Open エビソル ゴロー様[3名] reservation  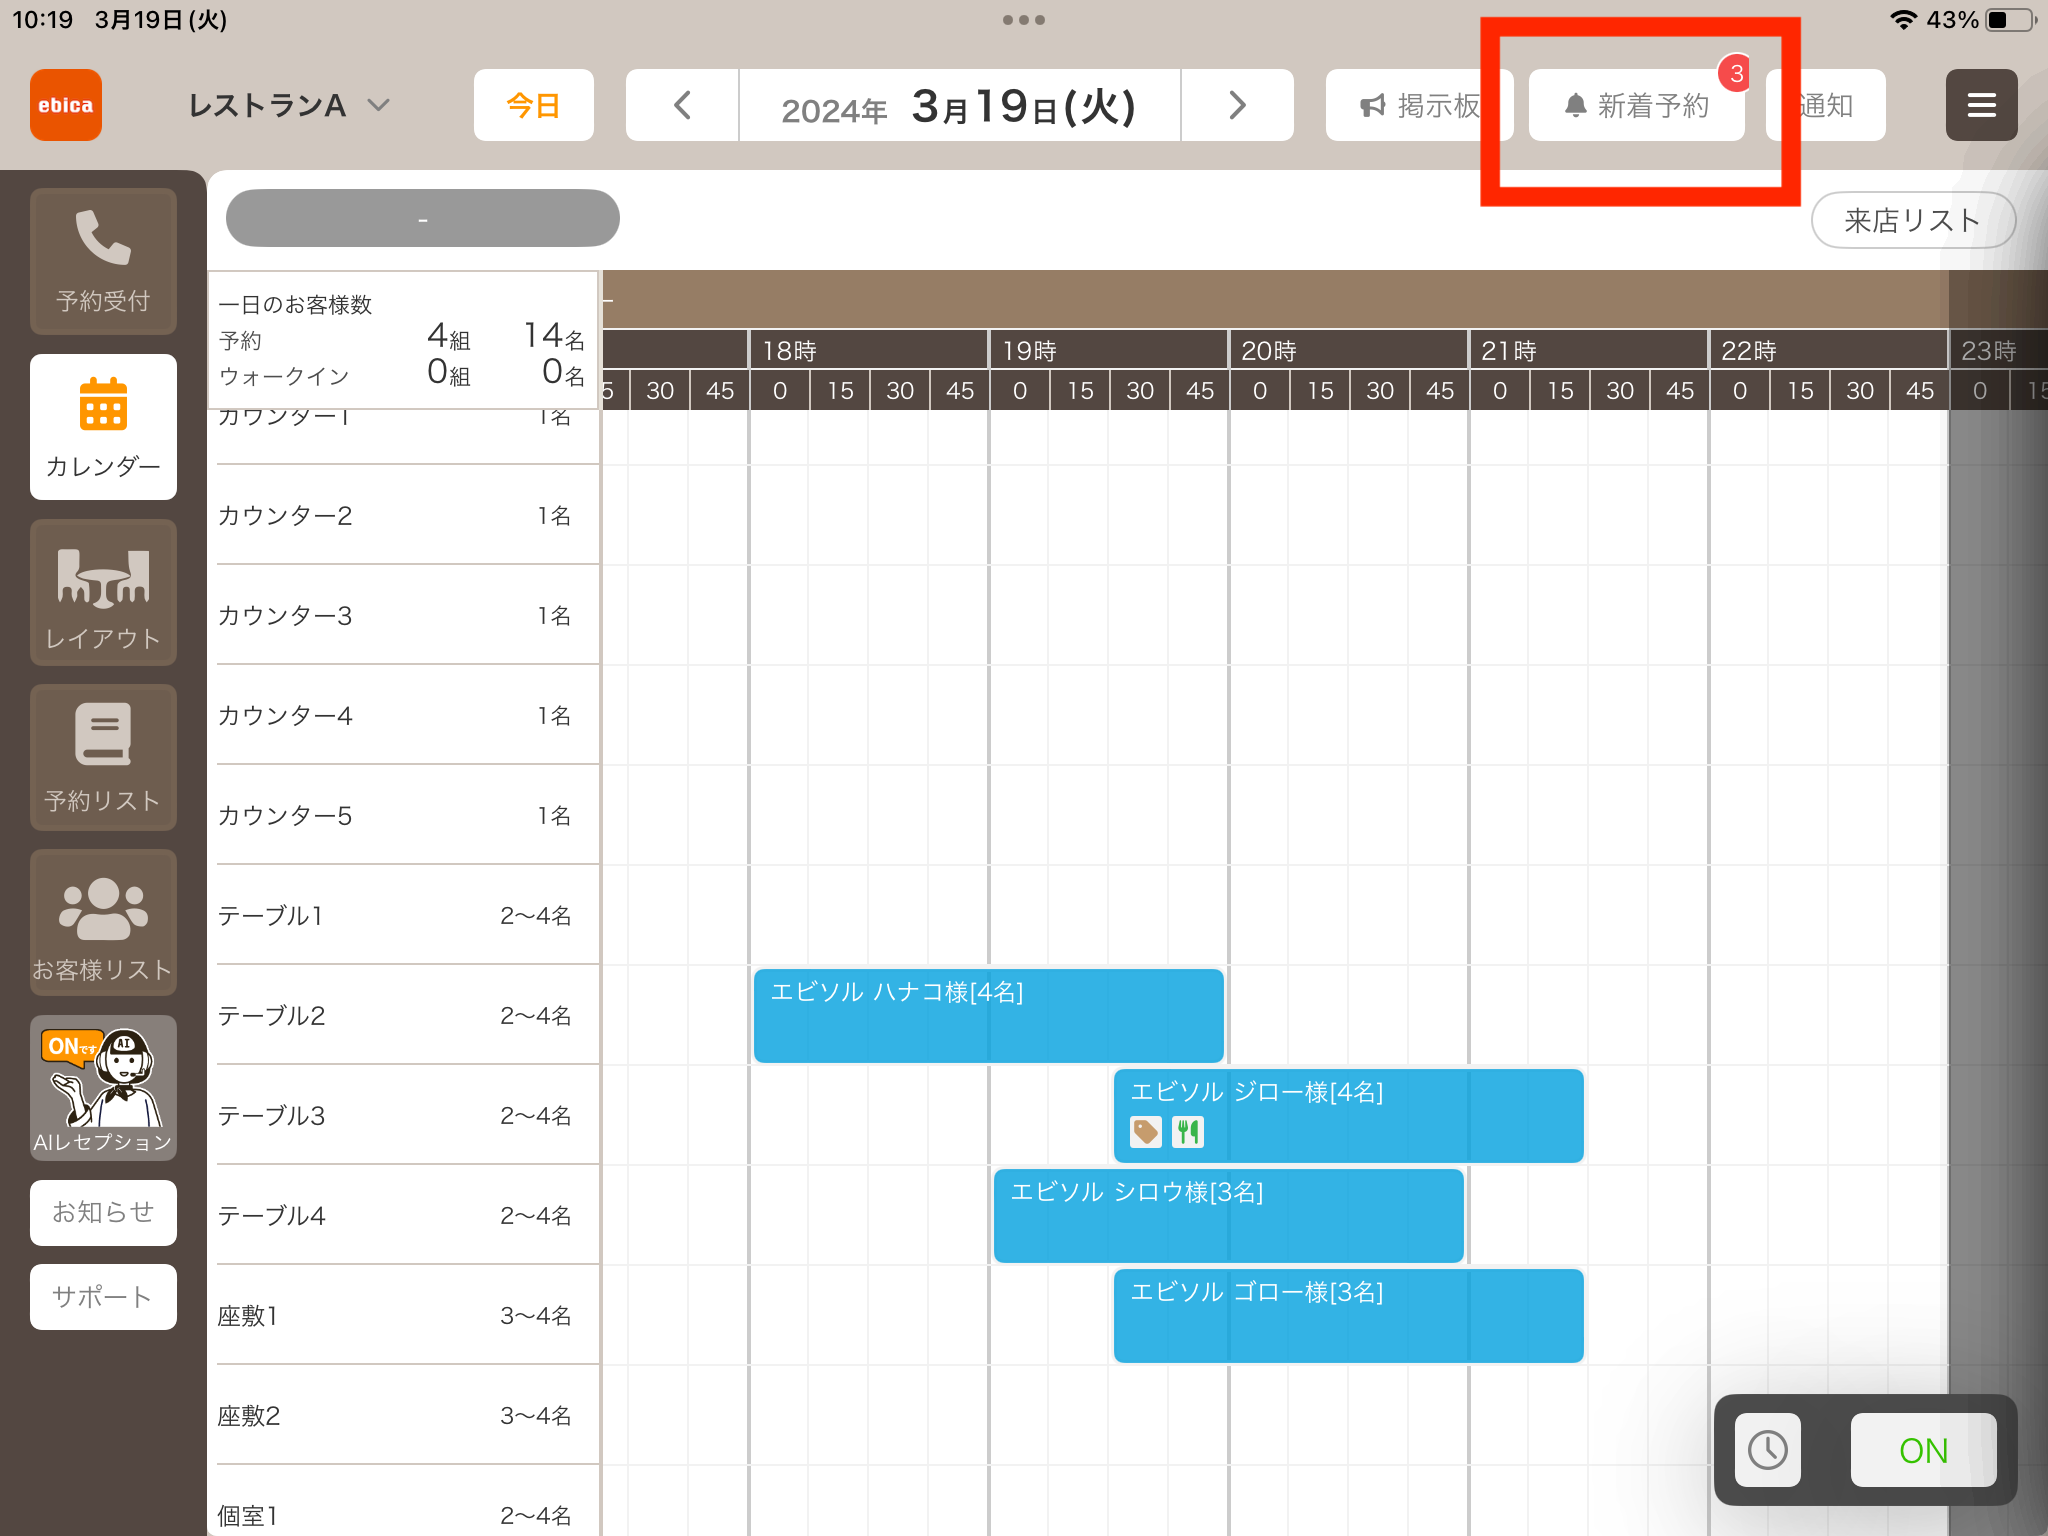point(1348,1315)
